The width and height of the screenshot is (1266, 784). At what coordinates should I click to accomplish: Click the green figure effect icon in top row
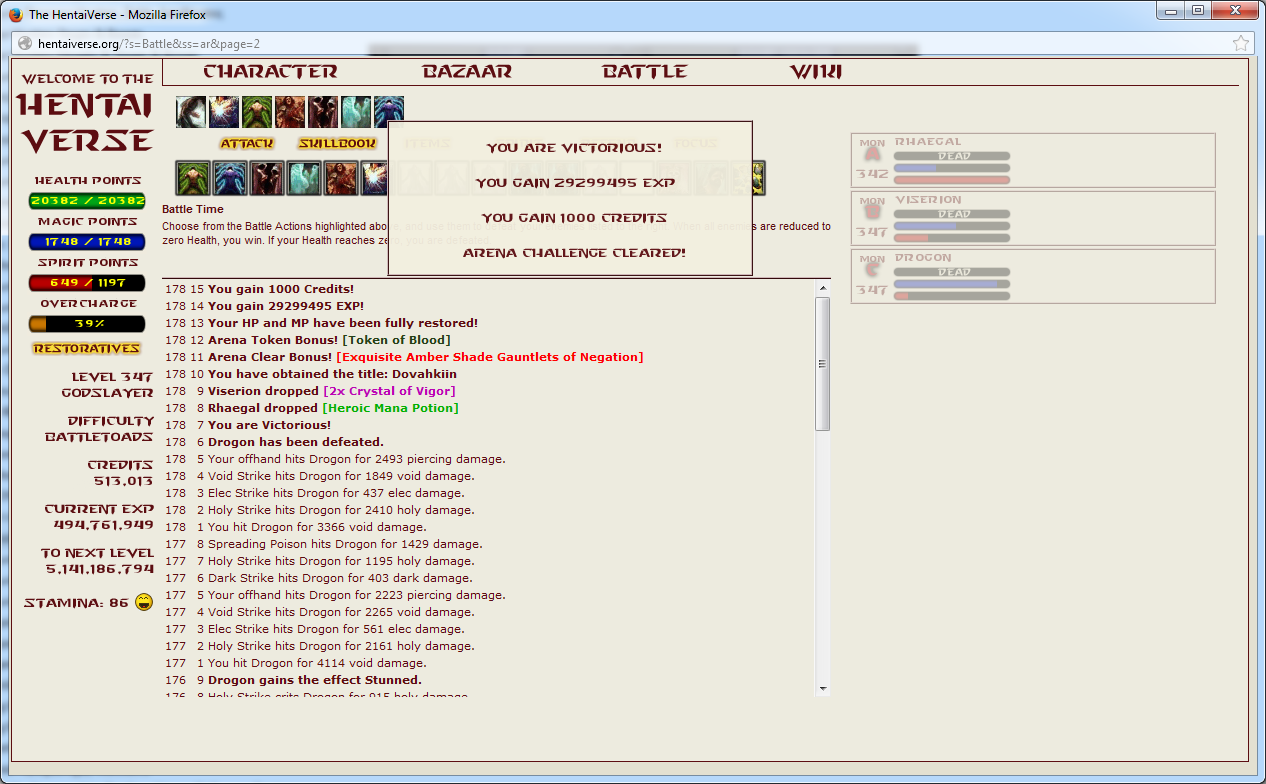(257, 111)
